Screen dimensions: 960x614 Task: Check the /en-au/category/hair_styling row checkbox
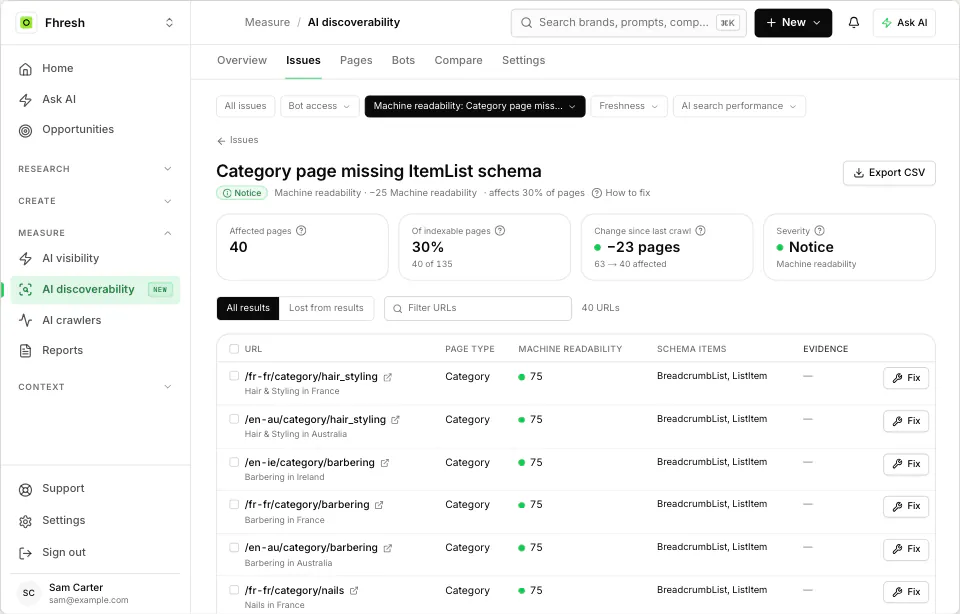(x=234, y=419)
